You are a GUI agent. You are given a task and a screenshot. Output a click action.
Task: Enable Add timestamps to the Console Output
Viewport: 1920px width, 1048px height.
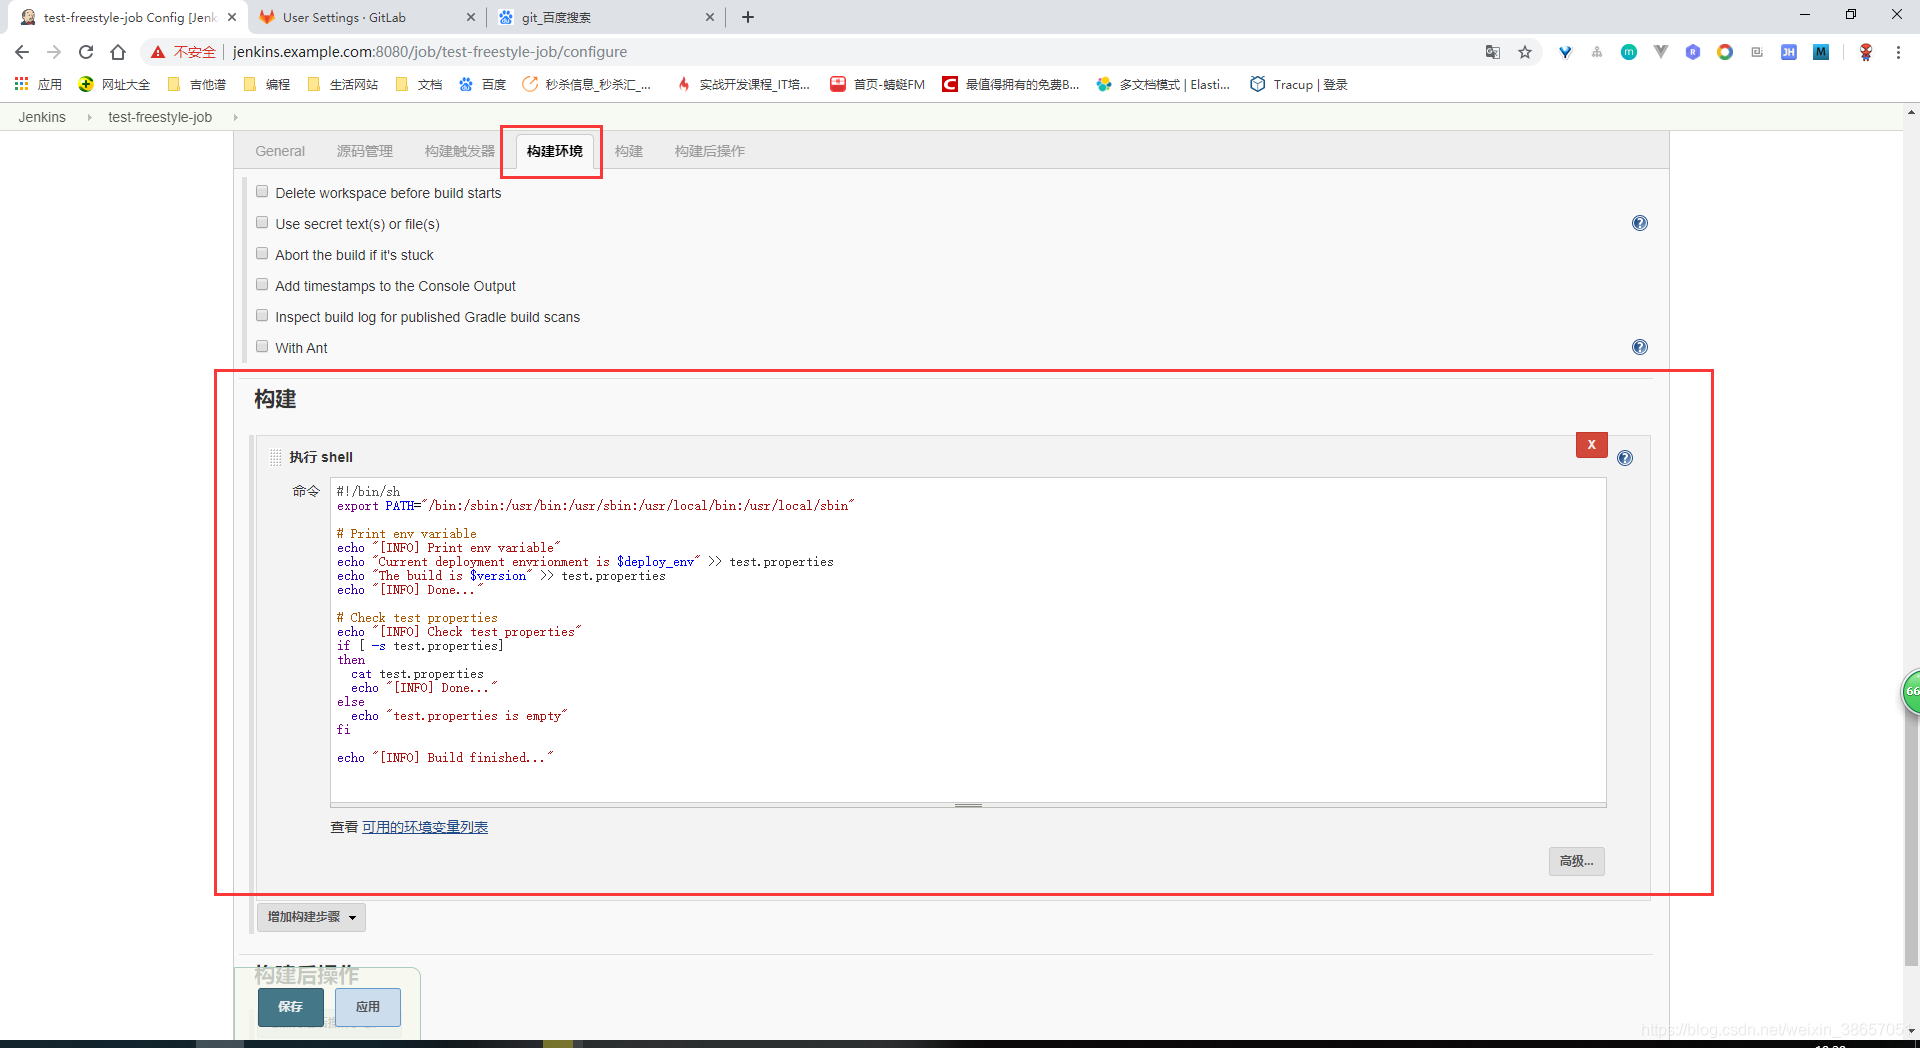262,284
